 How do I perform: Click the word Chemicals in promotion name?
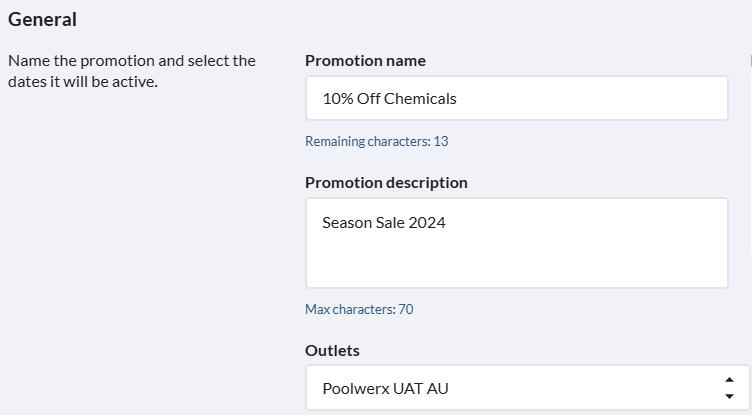pos(423,98)
